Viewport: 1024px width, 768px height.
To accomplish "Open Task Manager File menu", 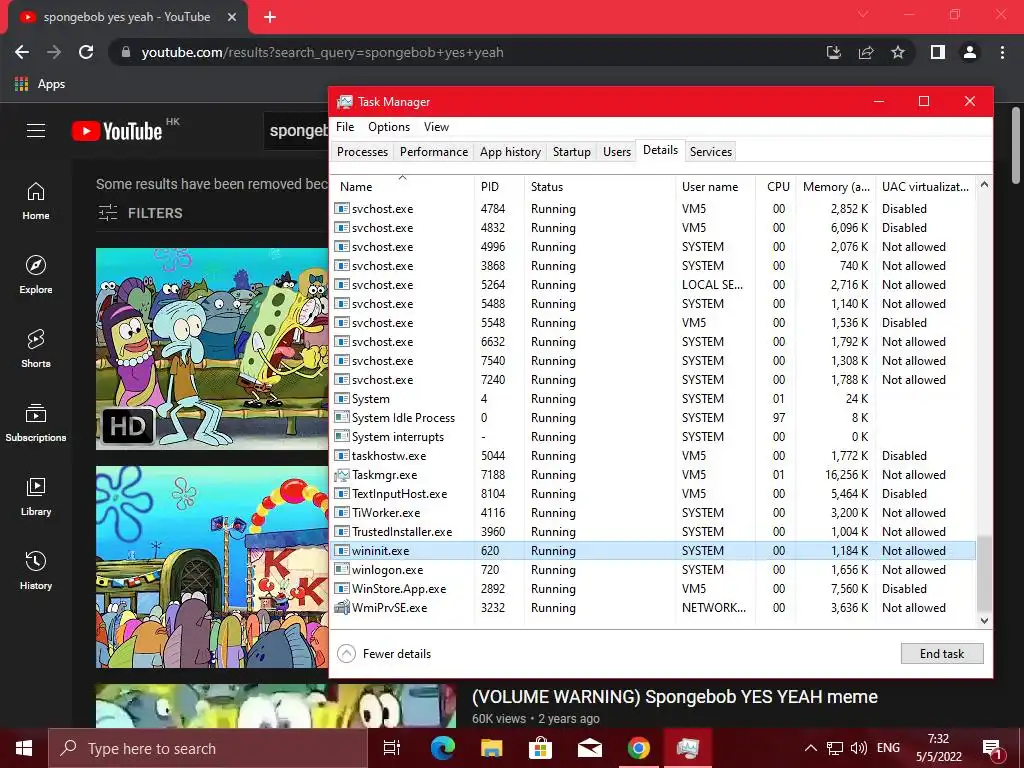I will [345, 127].
